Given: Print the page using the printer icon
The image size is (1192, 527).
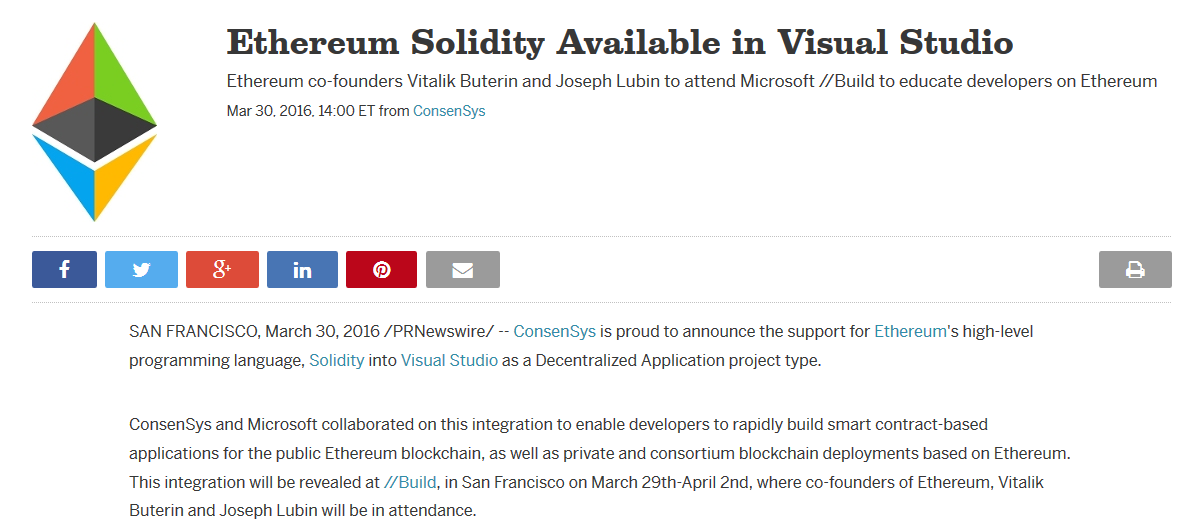Looking at the screenshot, I should [1135, 269].
